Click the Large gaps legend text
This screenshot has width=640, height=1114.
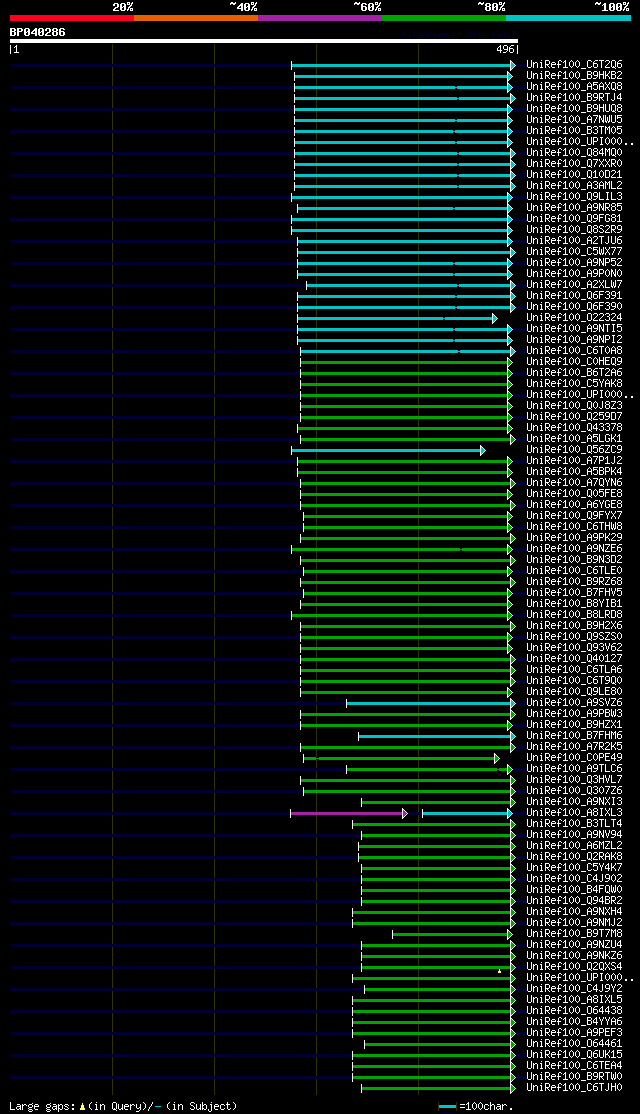coord(123,1106)
